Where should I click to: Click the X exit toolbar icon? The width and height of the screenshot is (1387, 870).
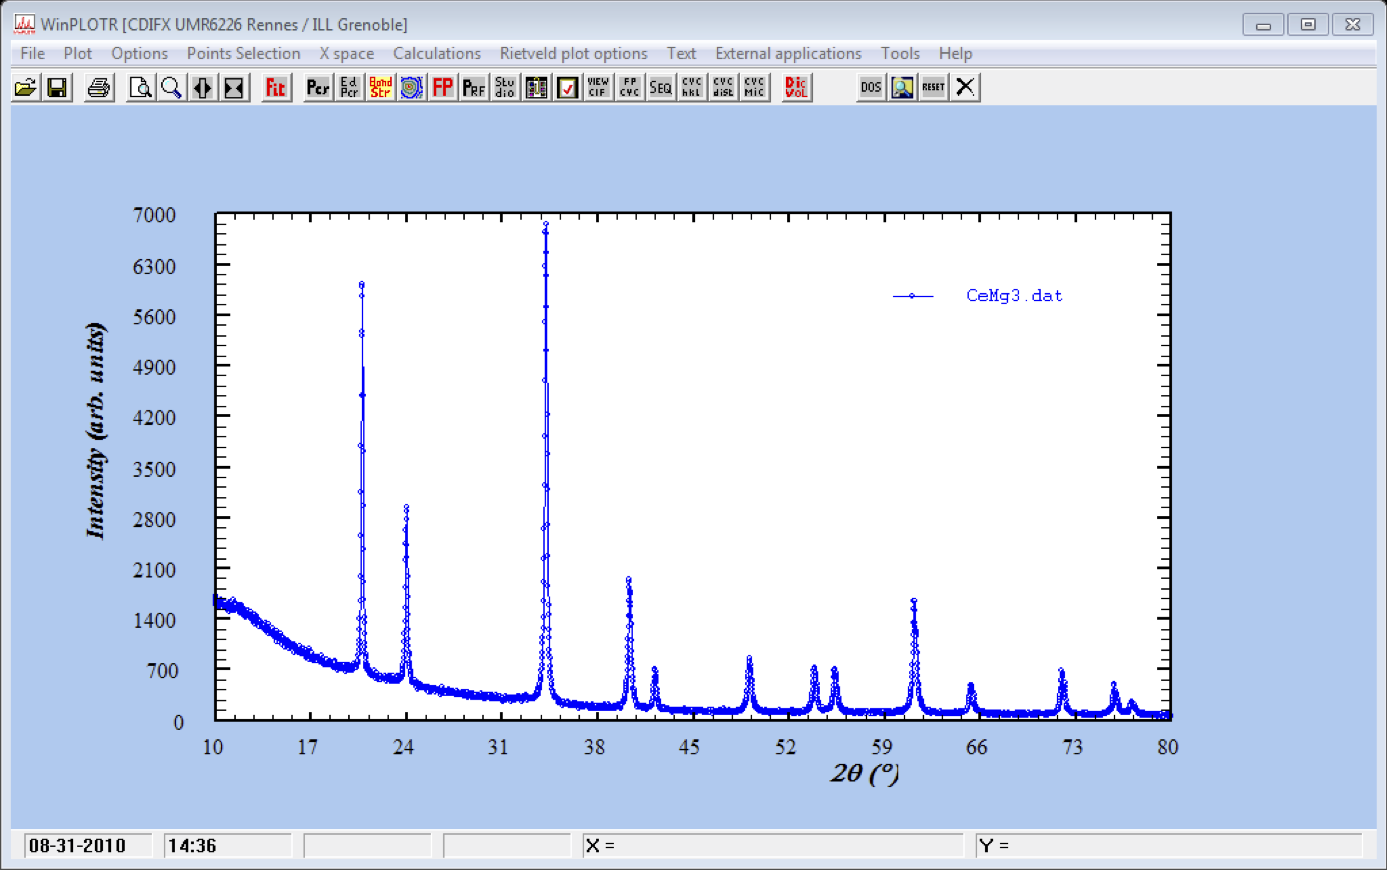pos(964,88)
